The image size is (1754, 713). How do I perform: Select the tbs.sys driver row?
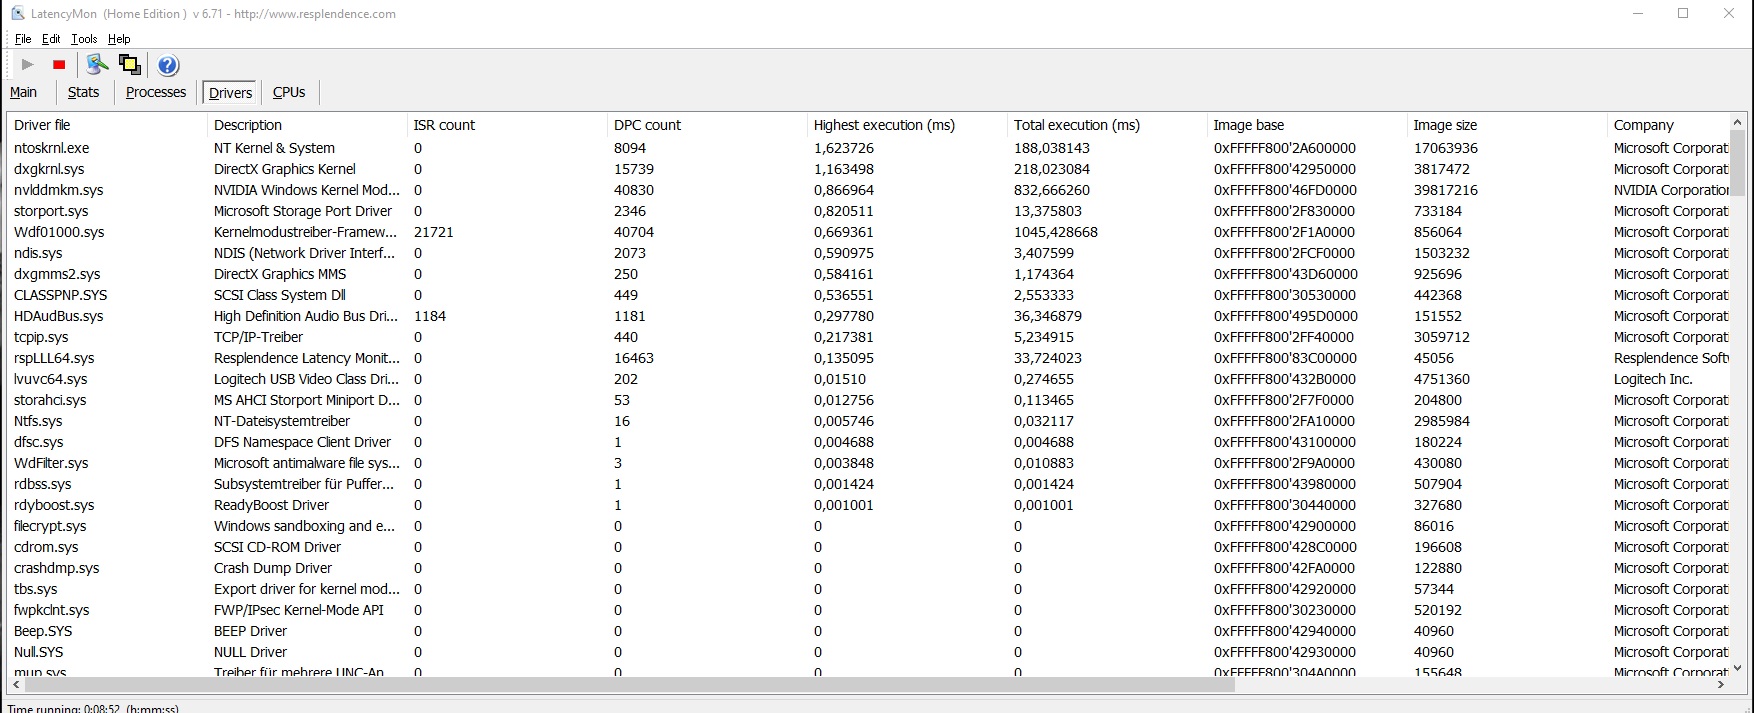click(x=869, y=589)
